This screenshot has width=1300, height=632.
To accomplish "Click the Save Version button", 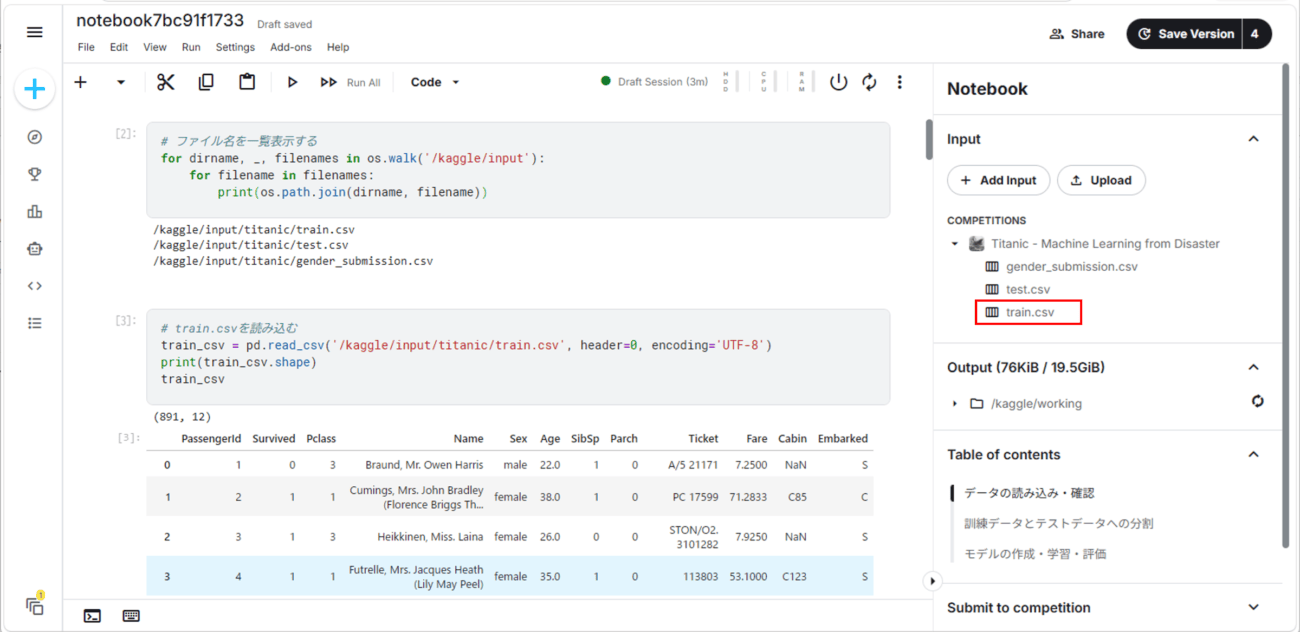I will pos(1185,34).
